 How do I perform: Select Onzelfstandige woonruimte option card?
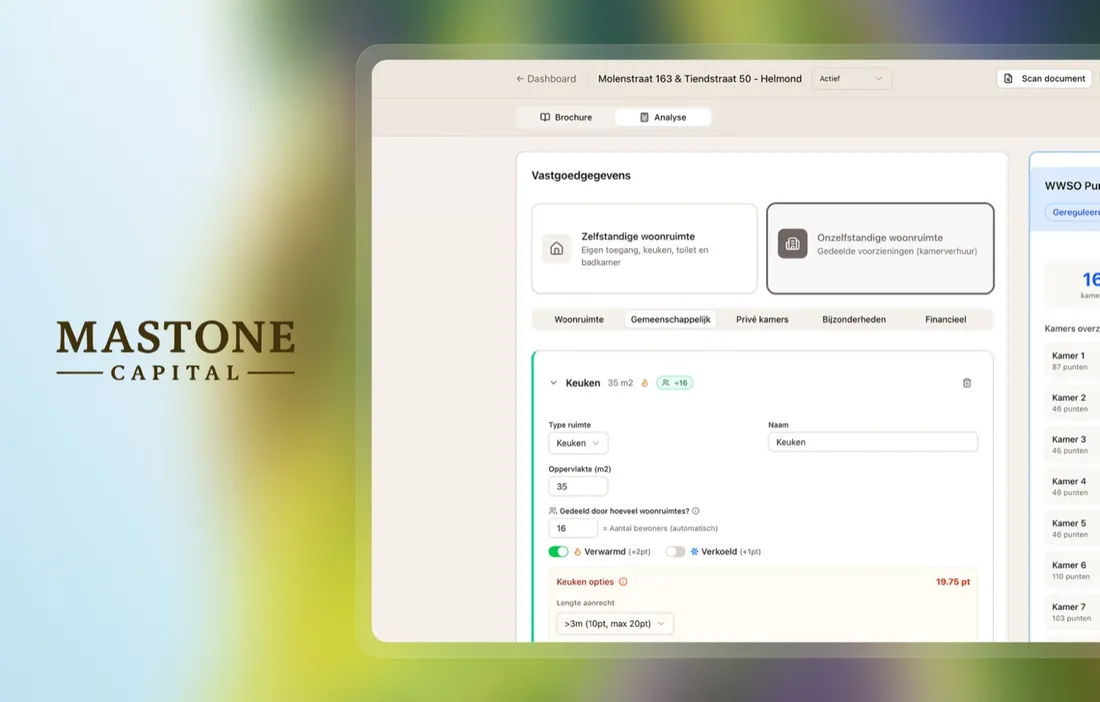tap(880, 248)
